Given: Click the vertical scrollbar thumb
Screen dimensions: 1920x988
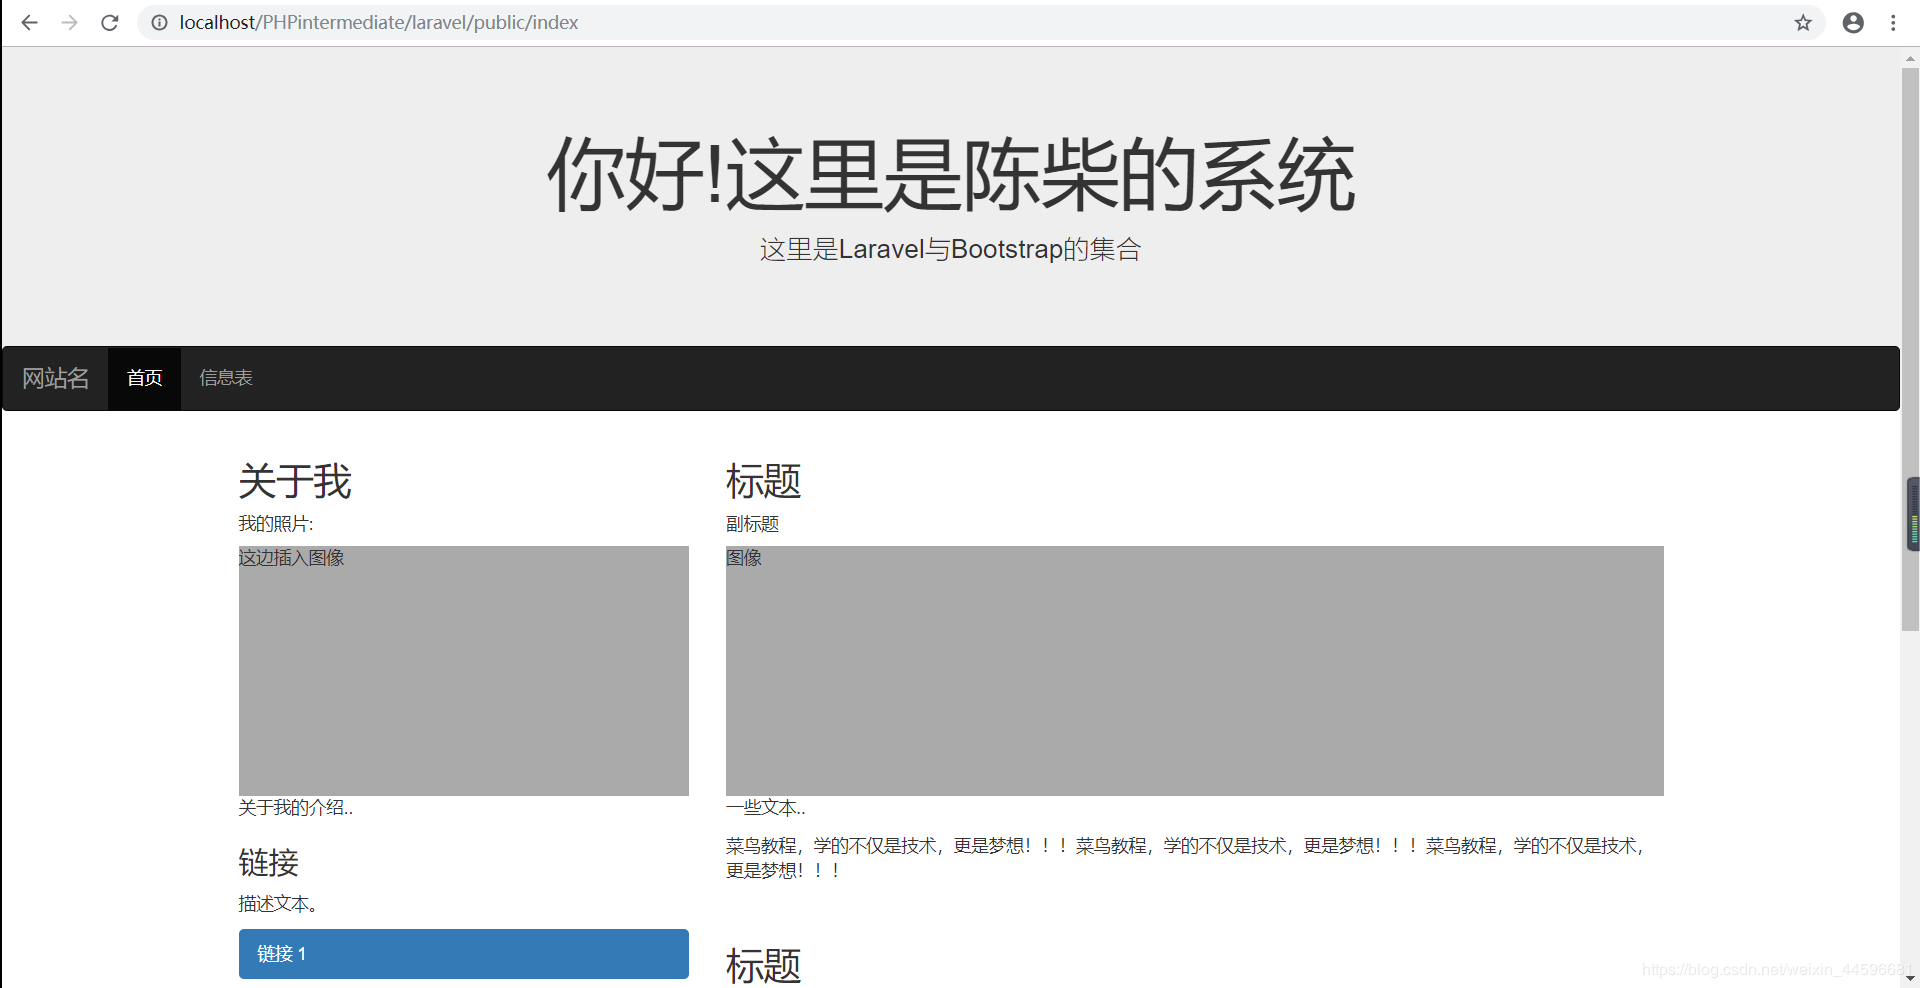Looking at the screenshot, I should [x=1911, y=513].
